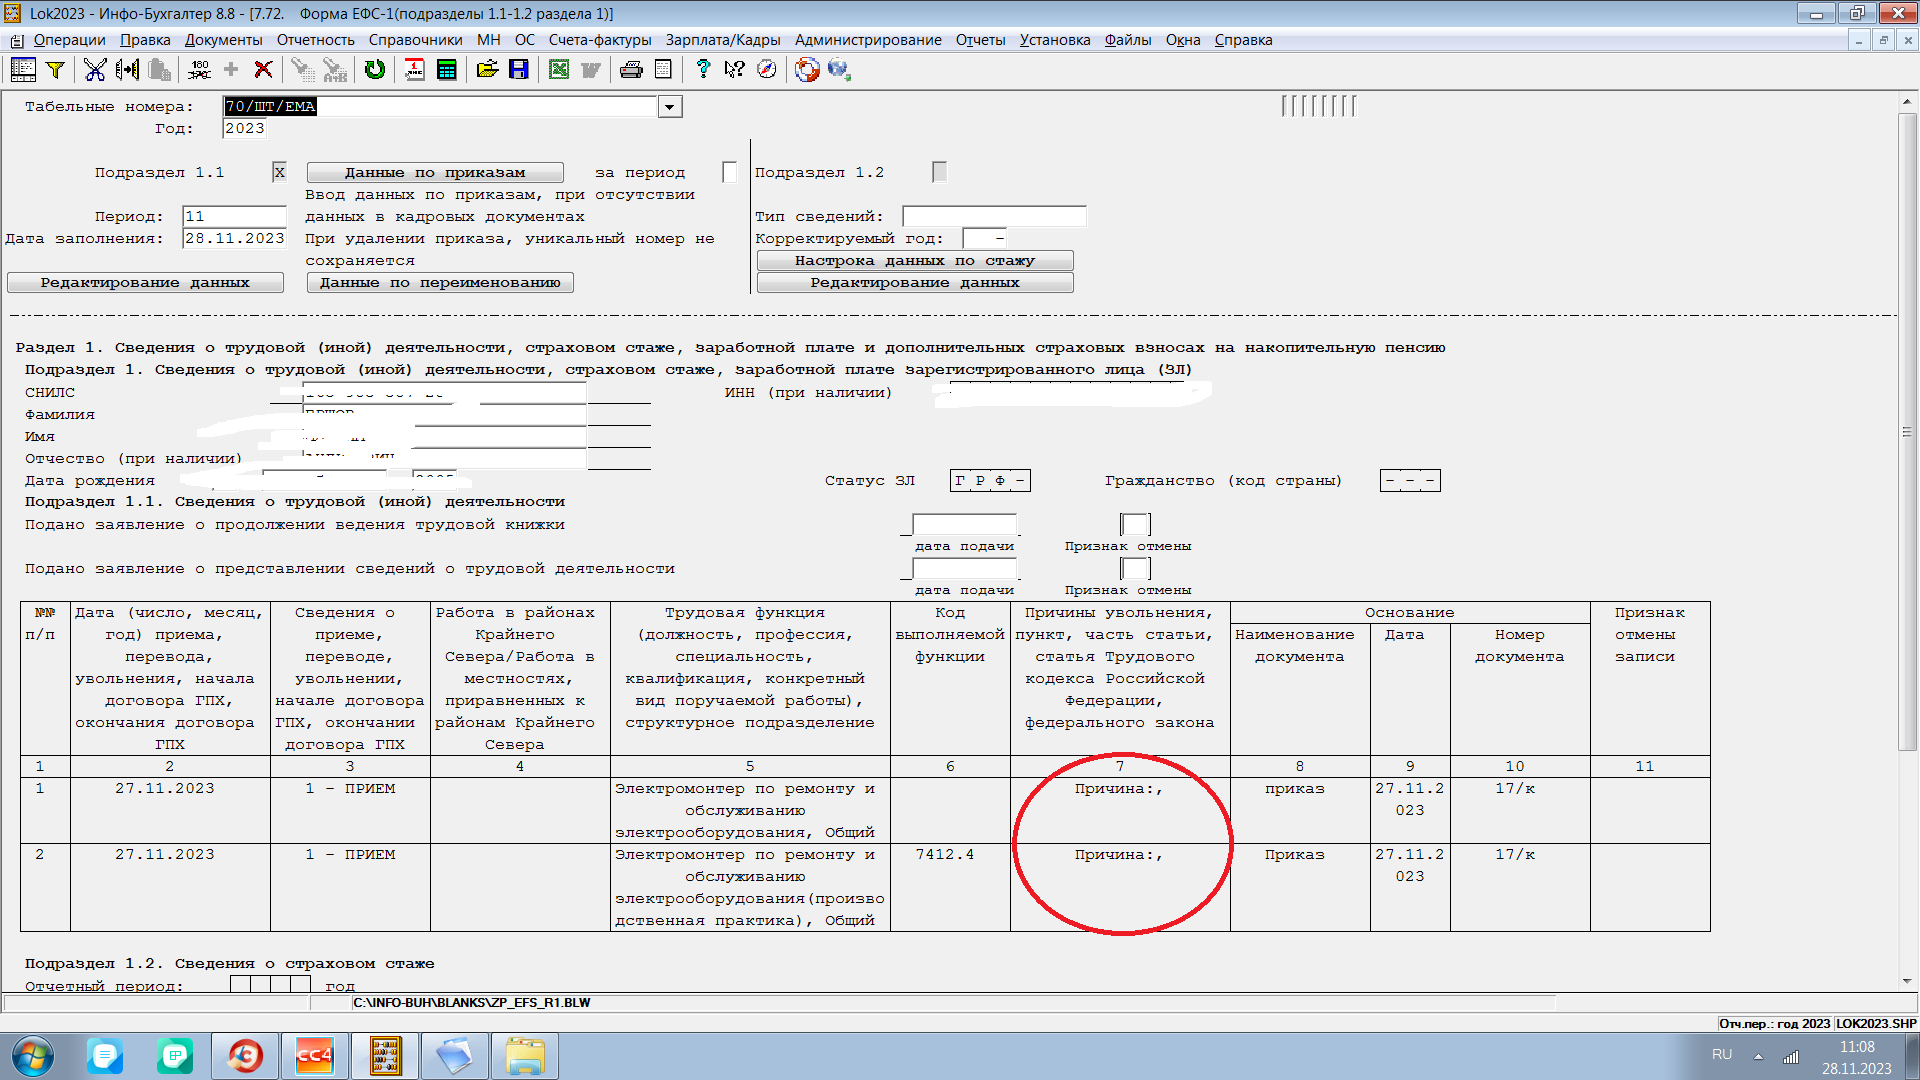Image resolution: width=1920 pixels, height=1080 pixels.
Task: Click the globe internet update icon
Action: click(839, 69)
